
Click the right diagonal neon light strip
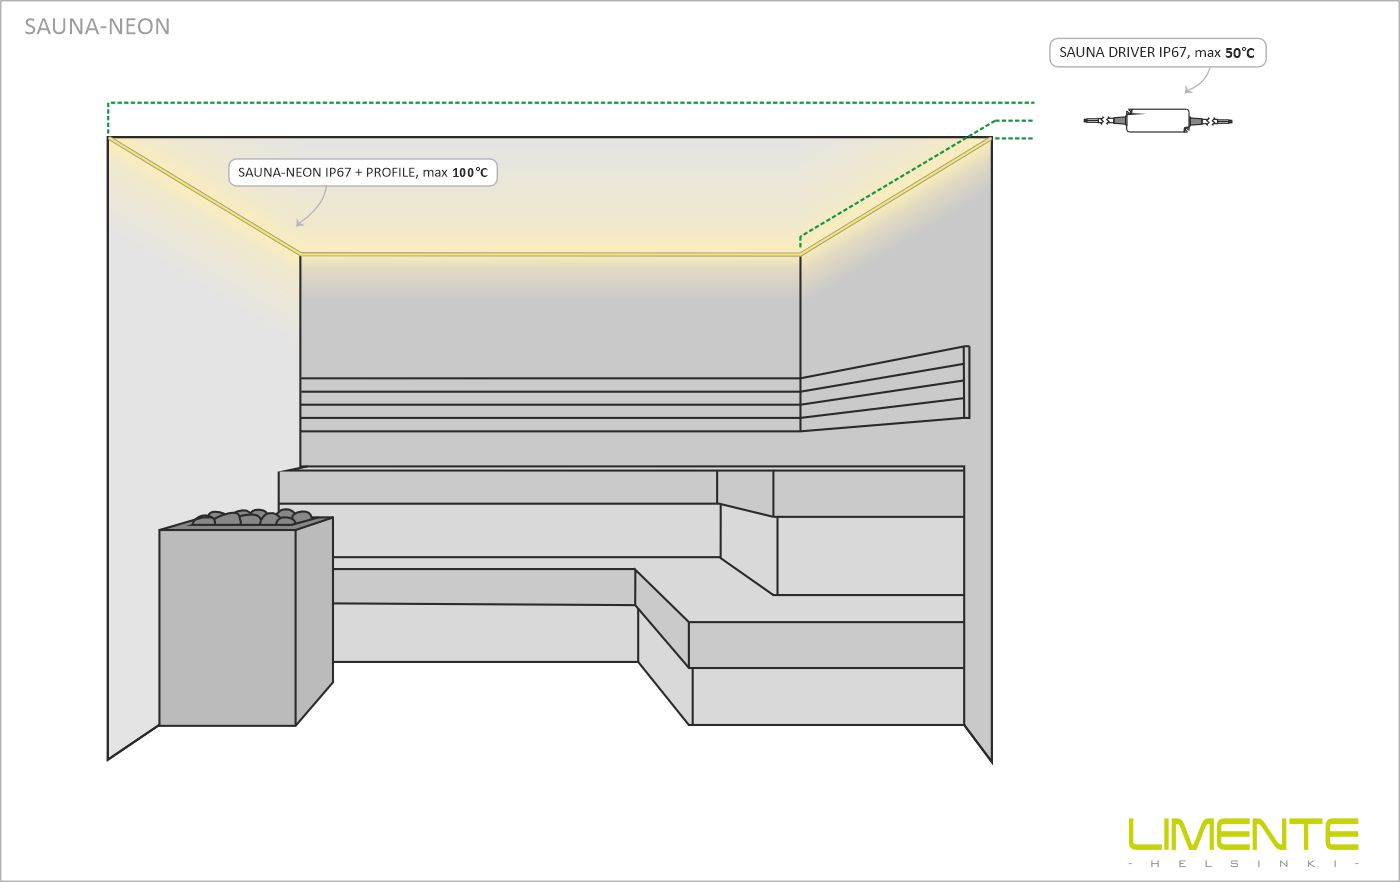(x=896, y=196)
